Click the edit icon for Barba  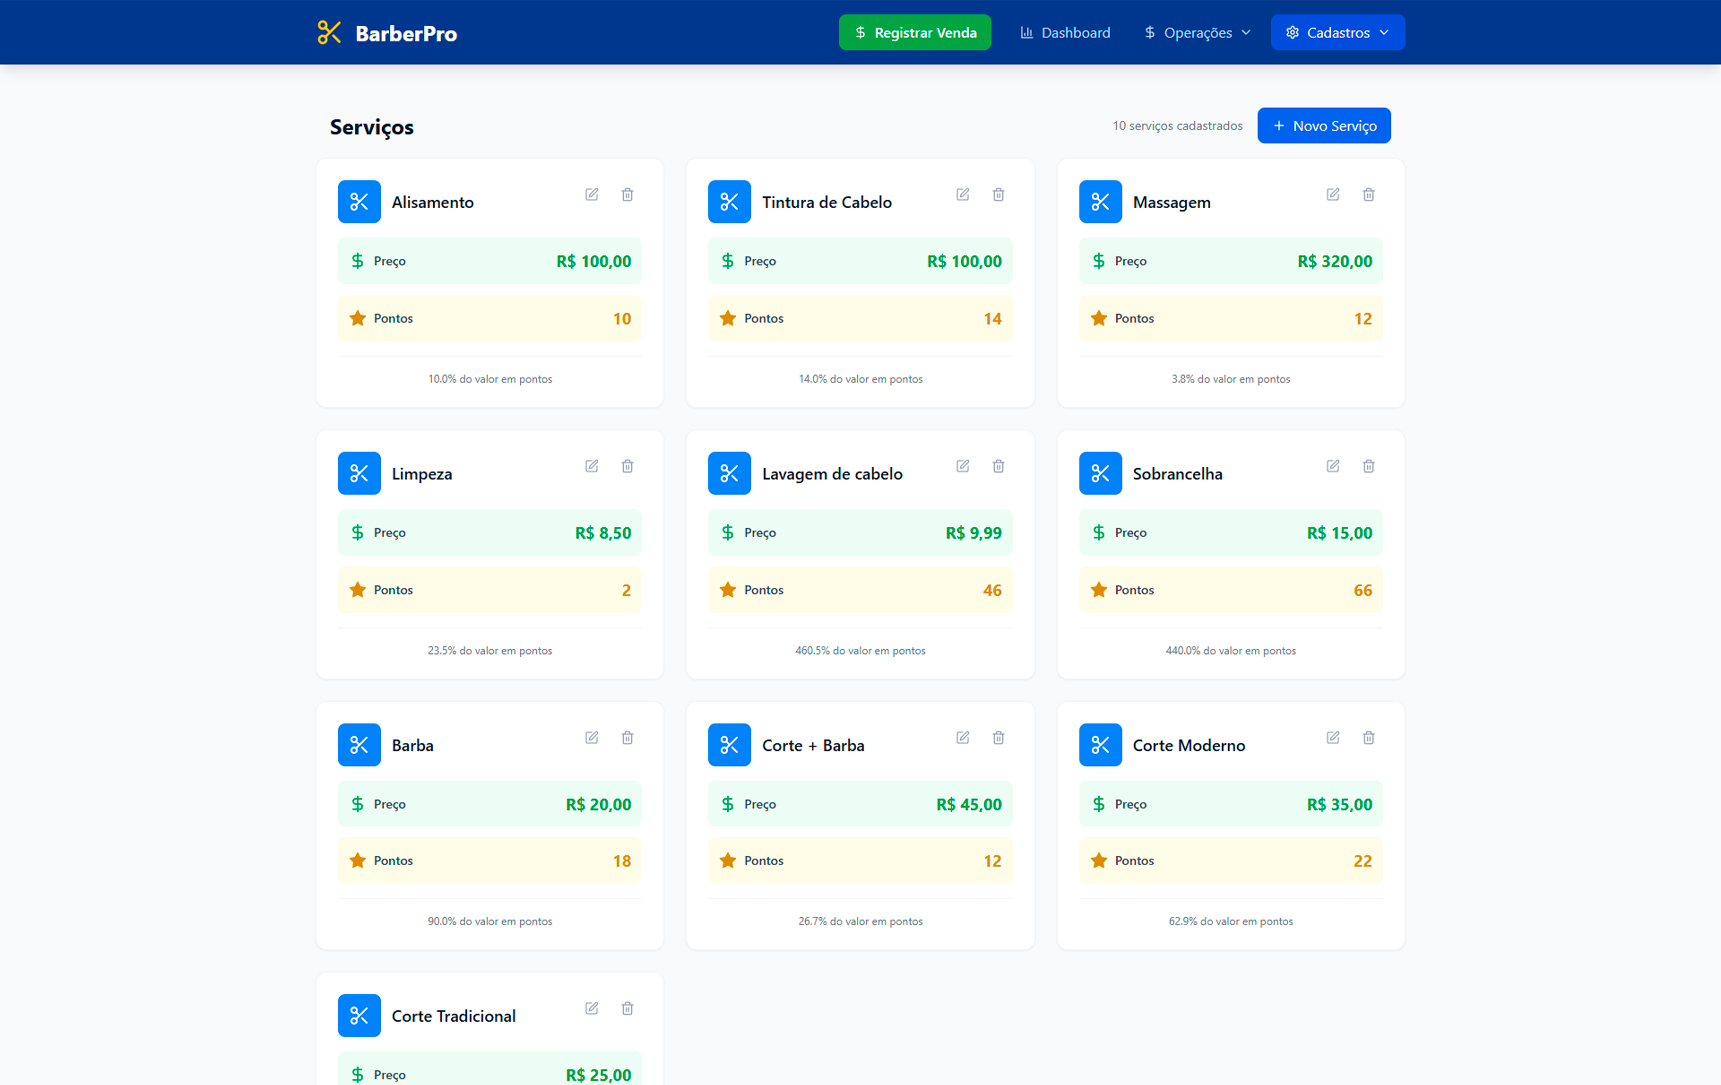click(592, 738)
